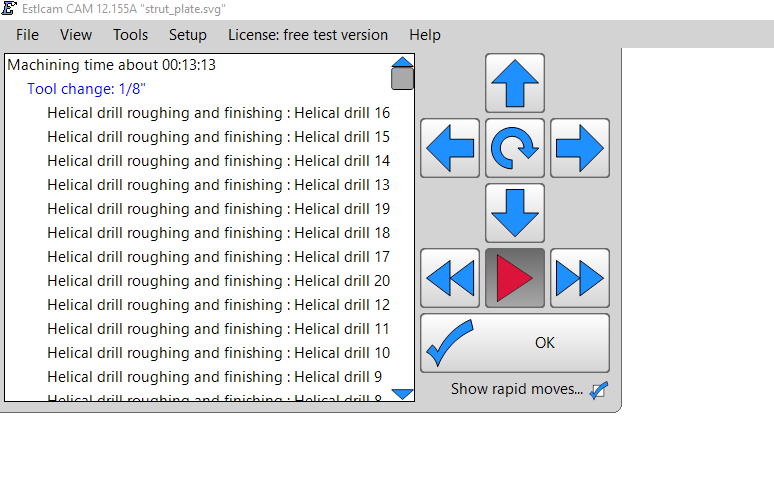The height and width of the screenshot is (498, 774).
Task: Fast forward simulation with double right arrows
Action: 580,278
